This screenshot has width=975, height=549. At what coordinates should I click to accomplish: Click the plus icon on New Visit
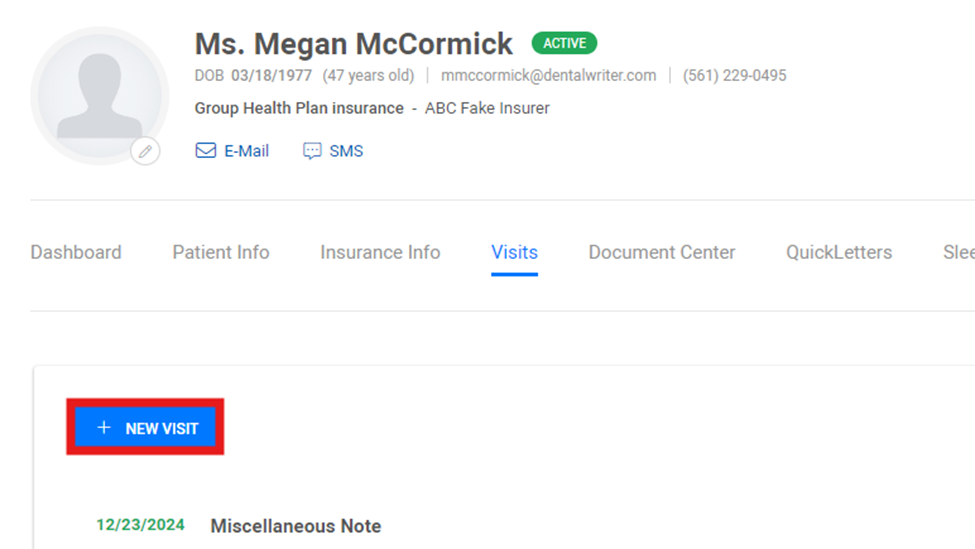104,428
